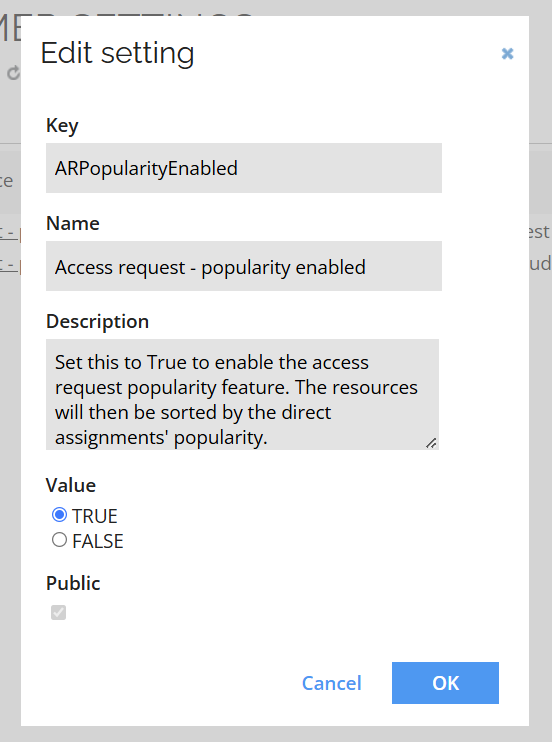Viewport: 552px width, 742px height.
Task: Toggle the Public checkbox
Action: tap(58, 612)
